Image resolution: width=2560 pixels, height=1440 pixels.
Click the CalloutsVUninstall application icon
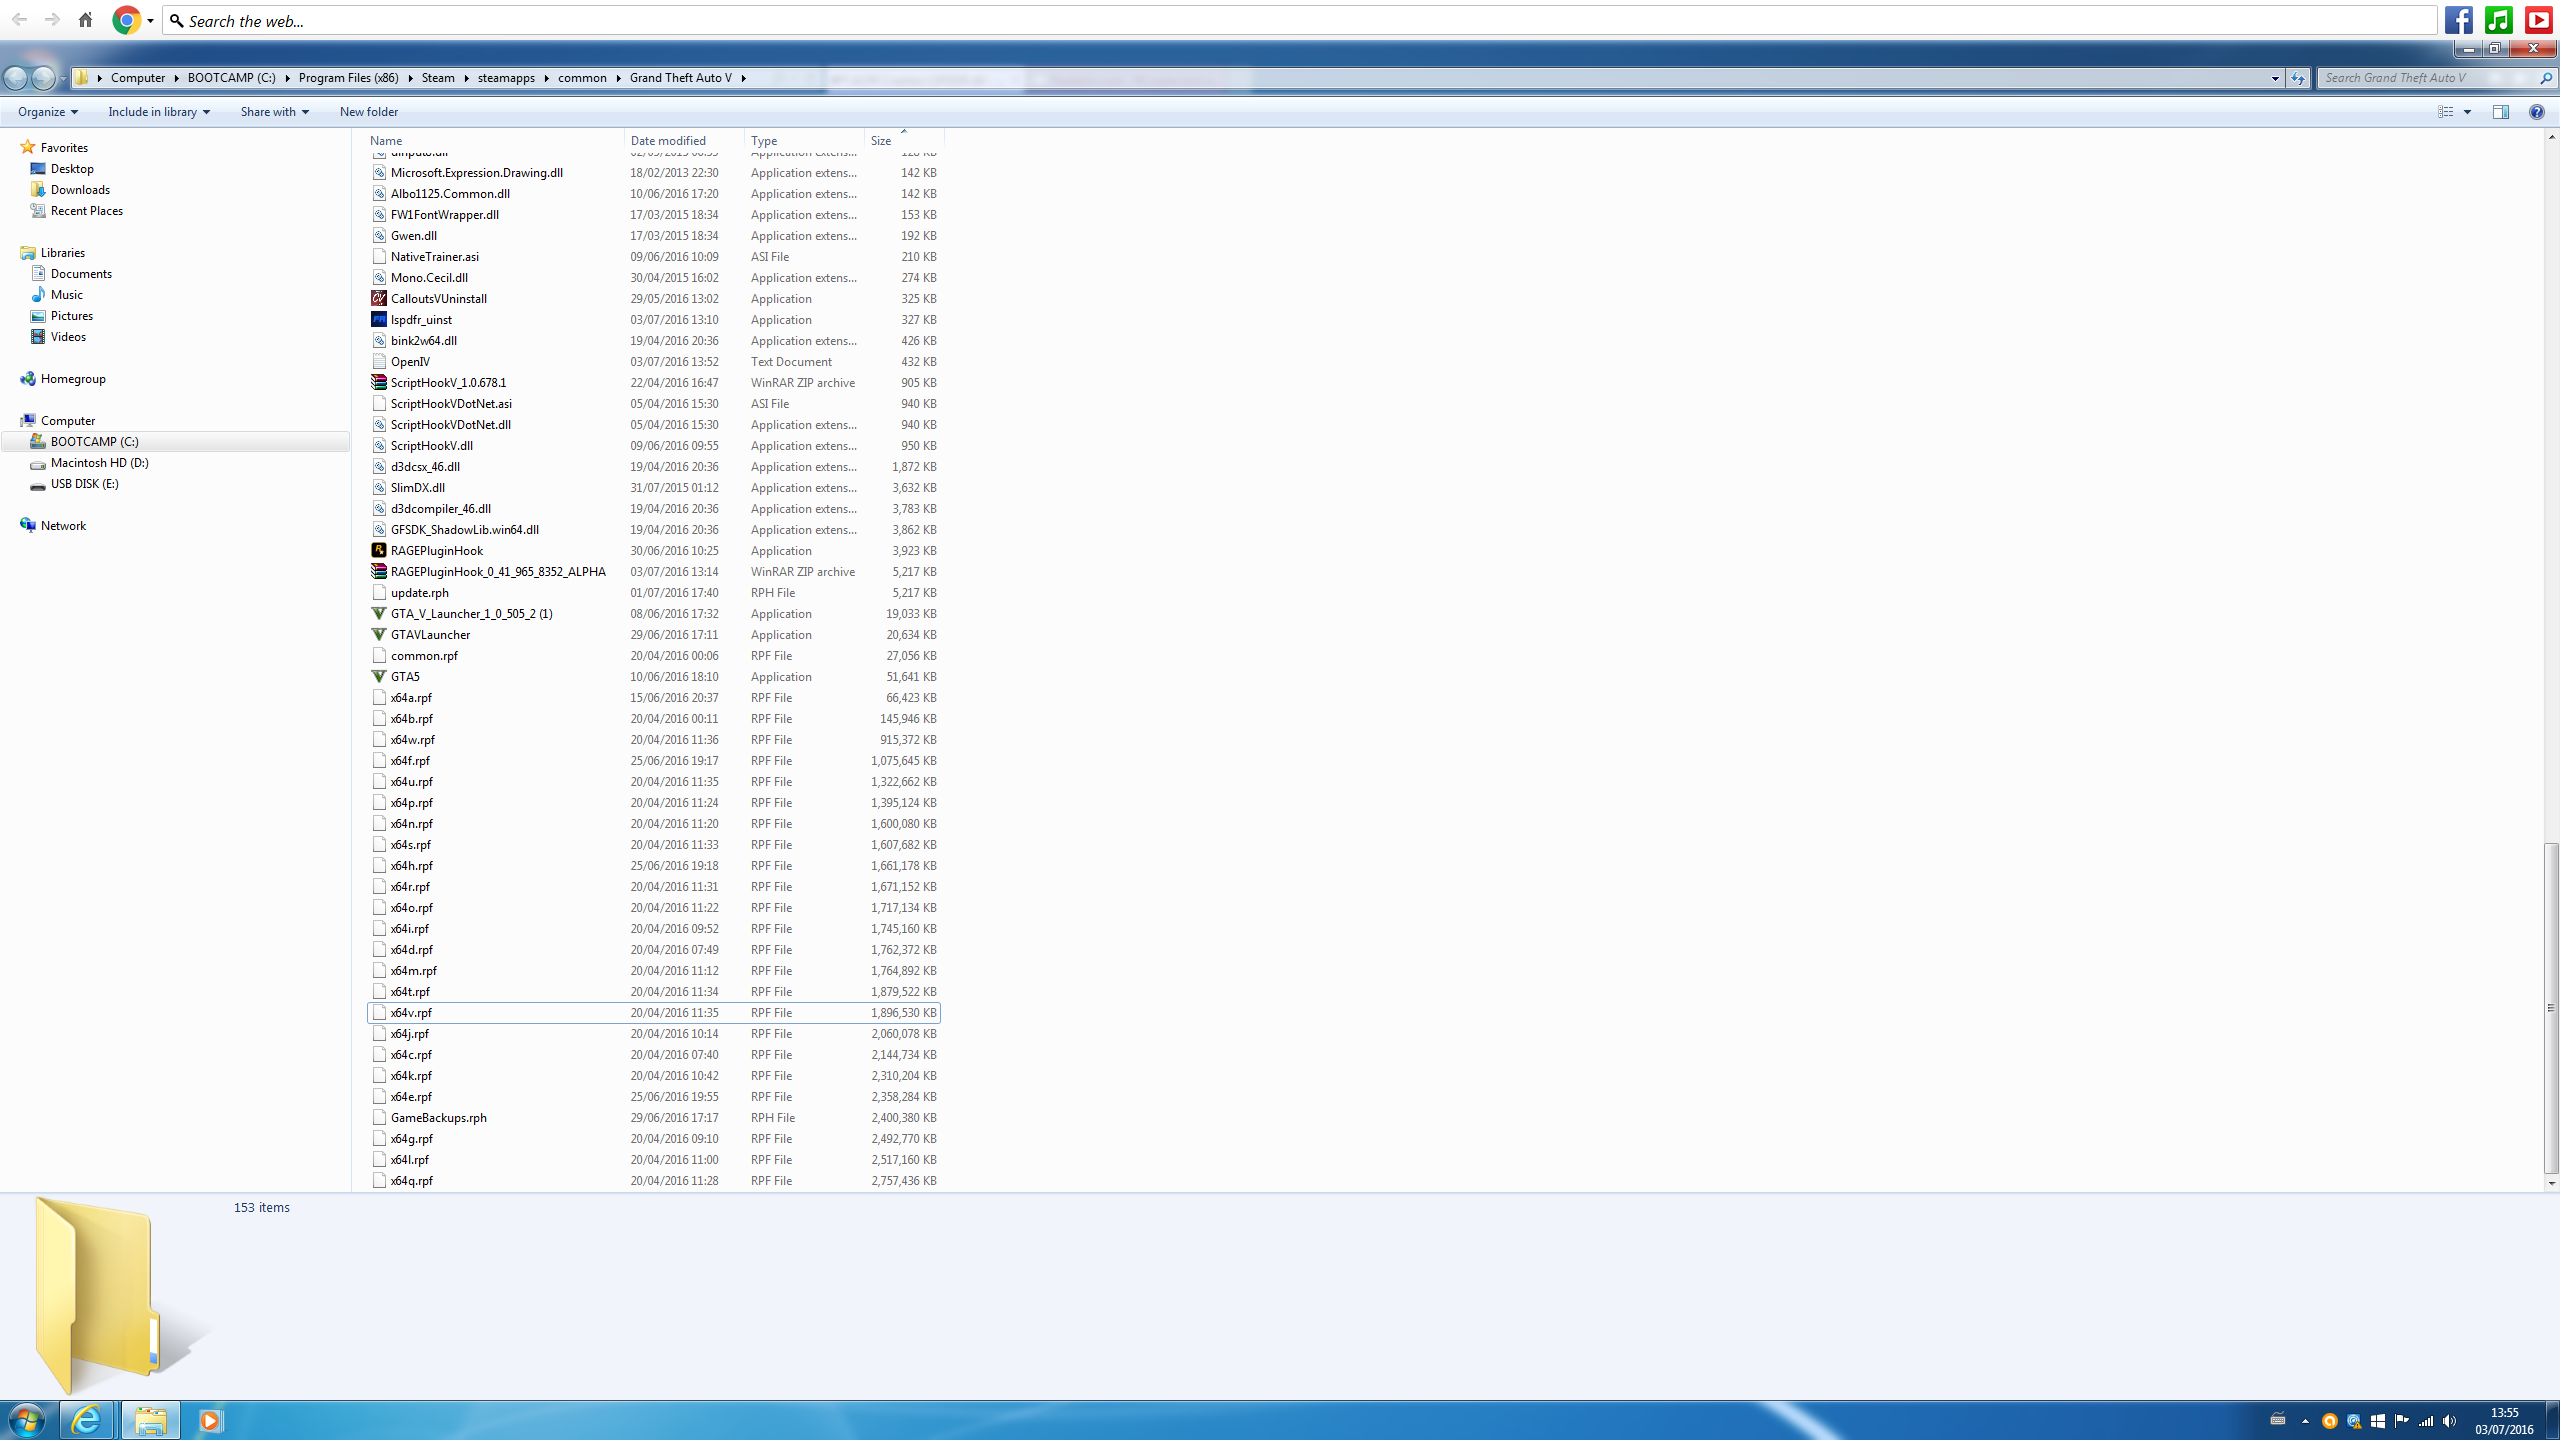point(379,298)
